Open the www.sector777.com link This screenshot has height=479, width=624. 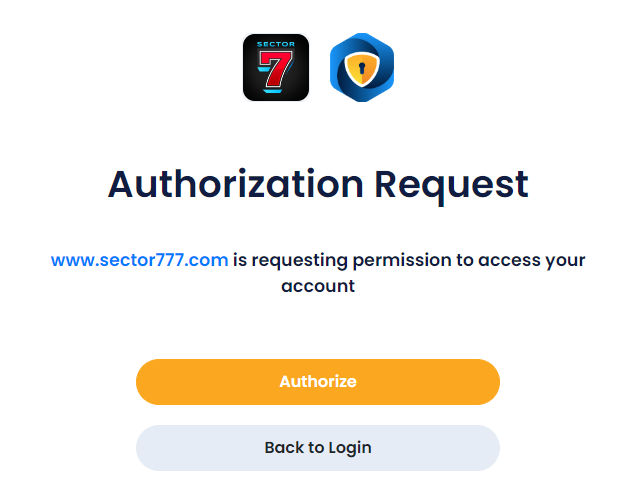coord(139,260)
